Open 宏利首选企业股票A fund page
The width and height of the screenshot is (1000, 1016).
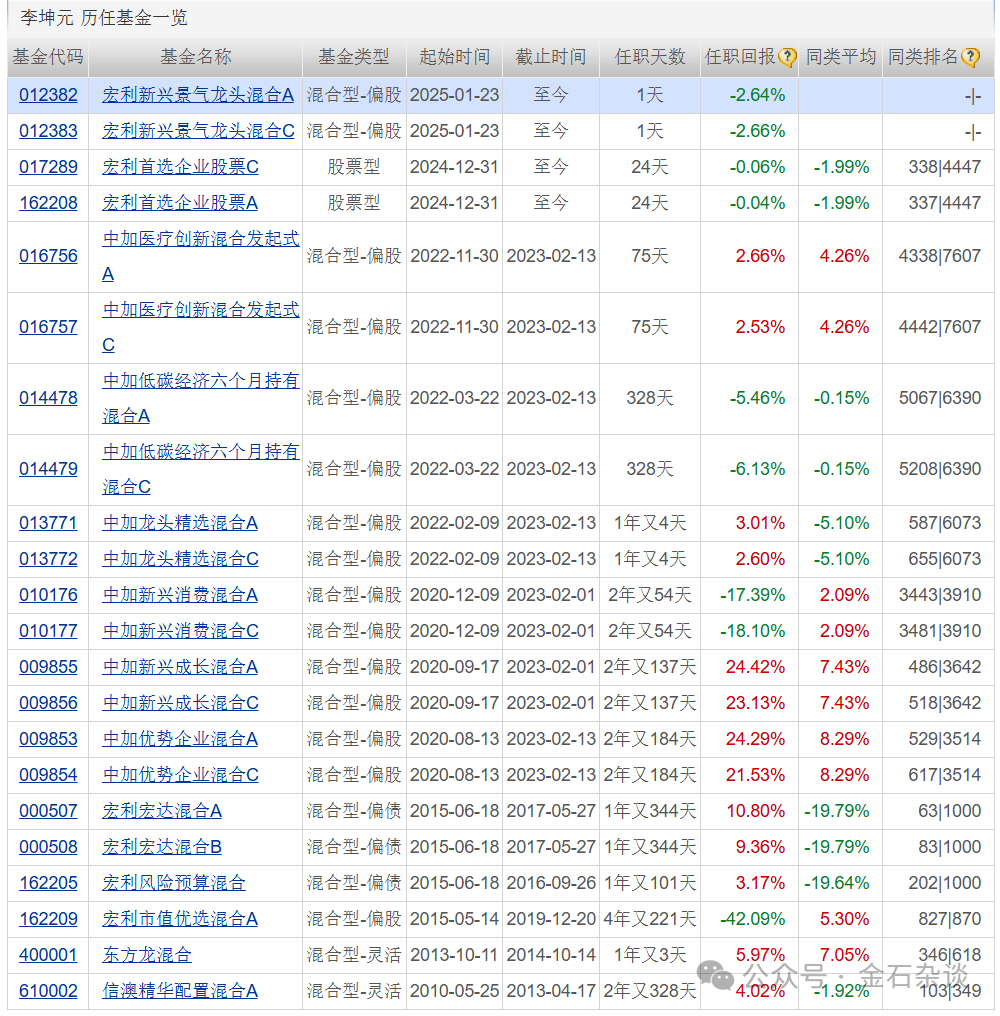(180, 203)
